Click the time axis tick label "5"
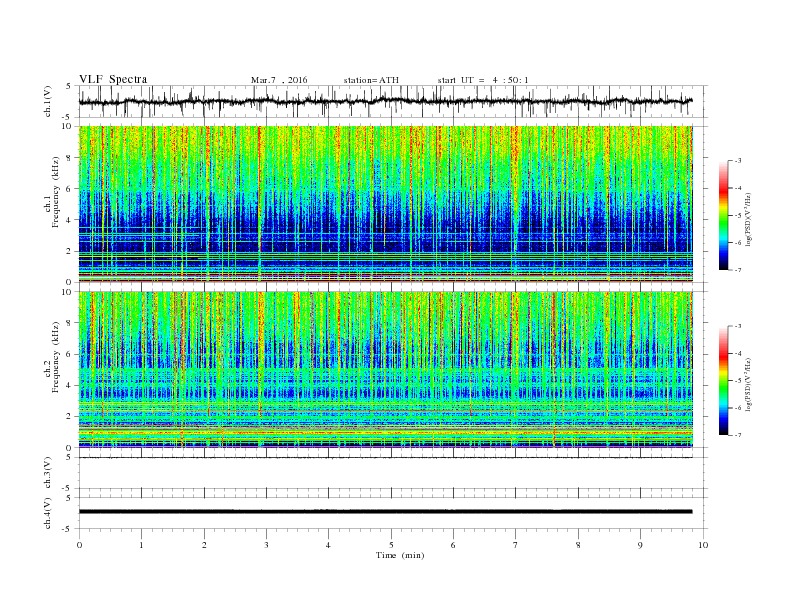The width and height of the screenshot is (792, 612). [391, 545]
